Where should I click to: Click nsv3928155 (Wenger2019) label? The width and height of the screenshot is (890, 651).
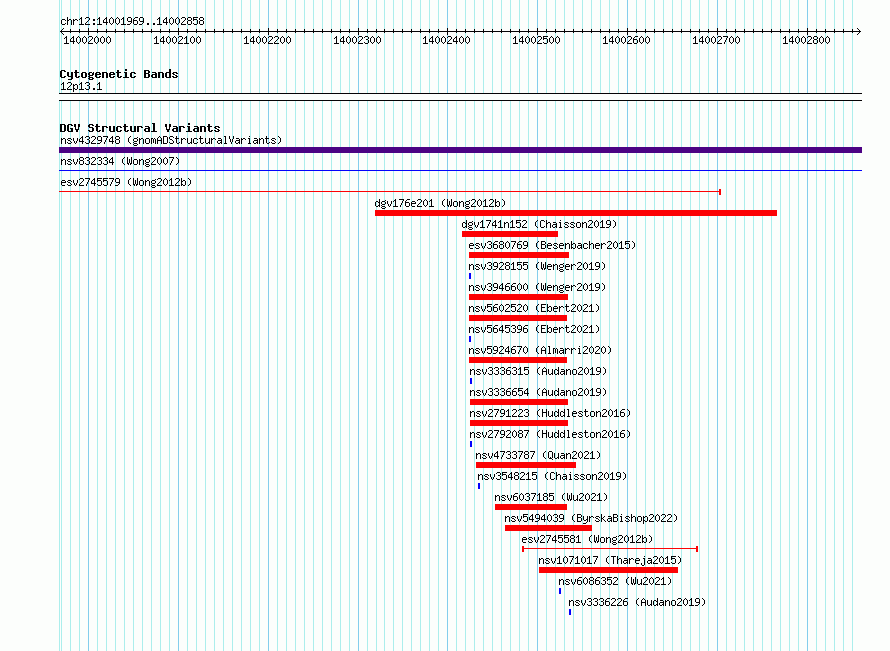coord(537,266)
